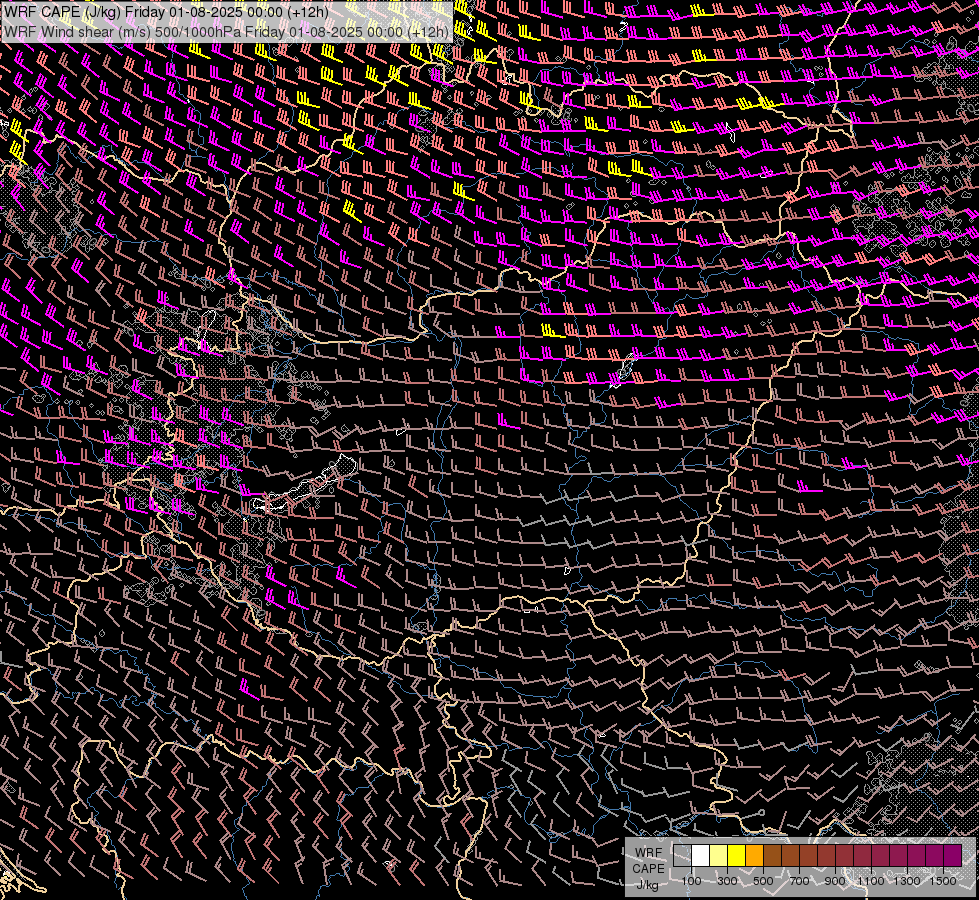
Task: Click the '900' legend value
Action: click(x=835, y=881)
